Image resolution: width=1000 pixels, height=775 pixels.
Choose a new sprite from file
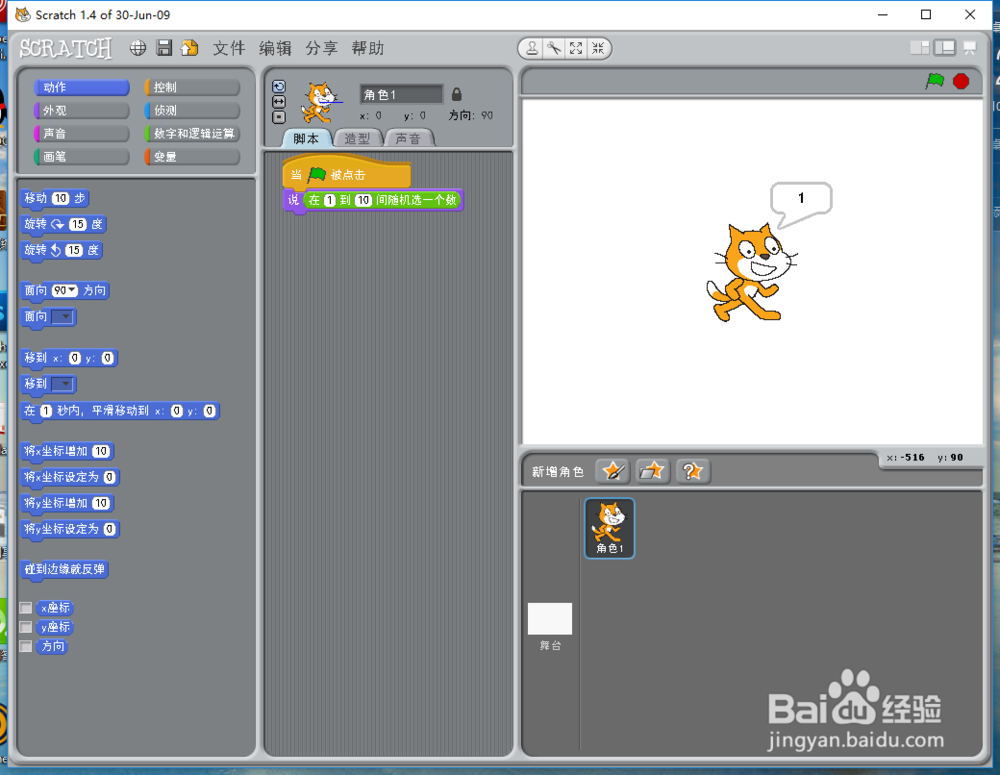point(653,470)
